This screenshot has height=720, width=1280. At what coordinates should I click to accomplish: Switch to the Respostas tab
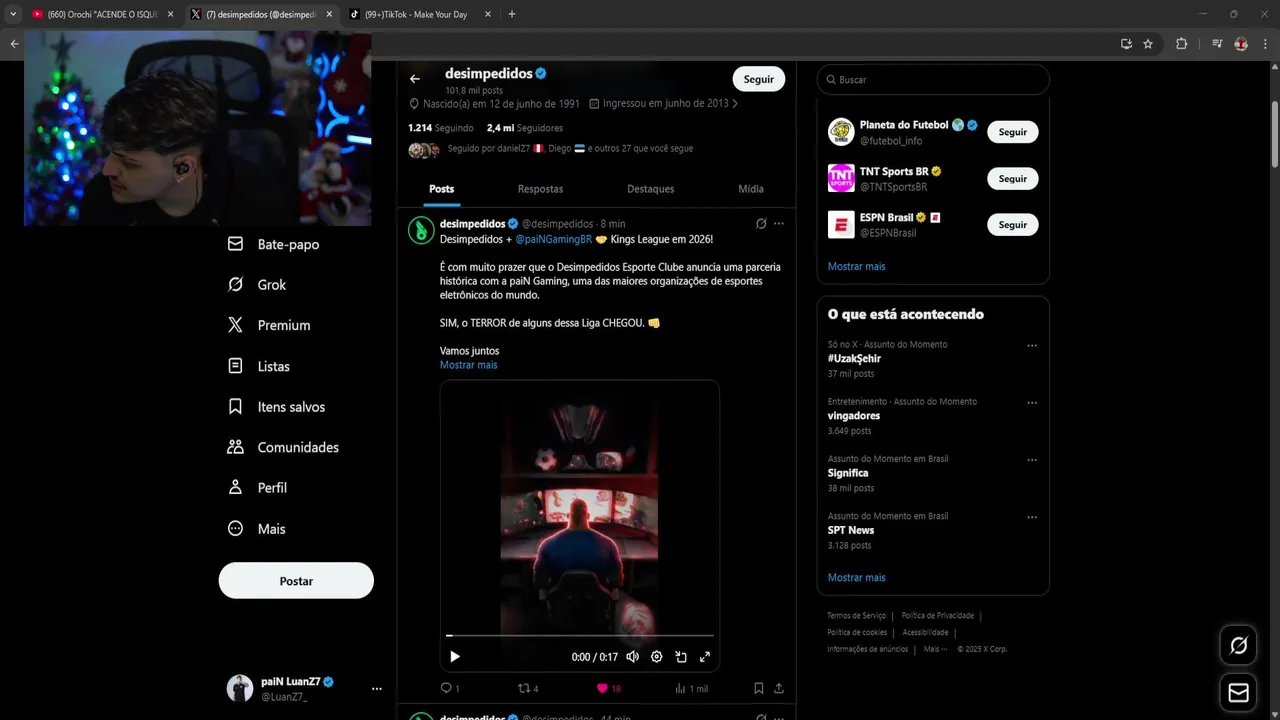pos(540,189)
